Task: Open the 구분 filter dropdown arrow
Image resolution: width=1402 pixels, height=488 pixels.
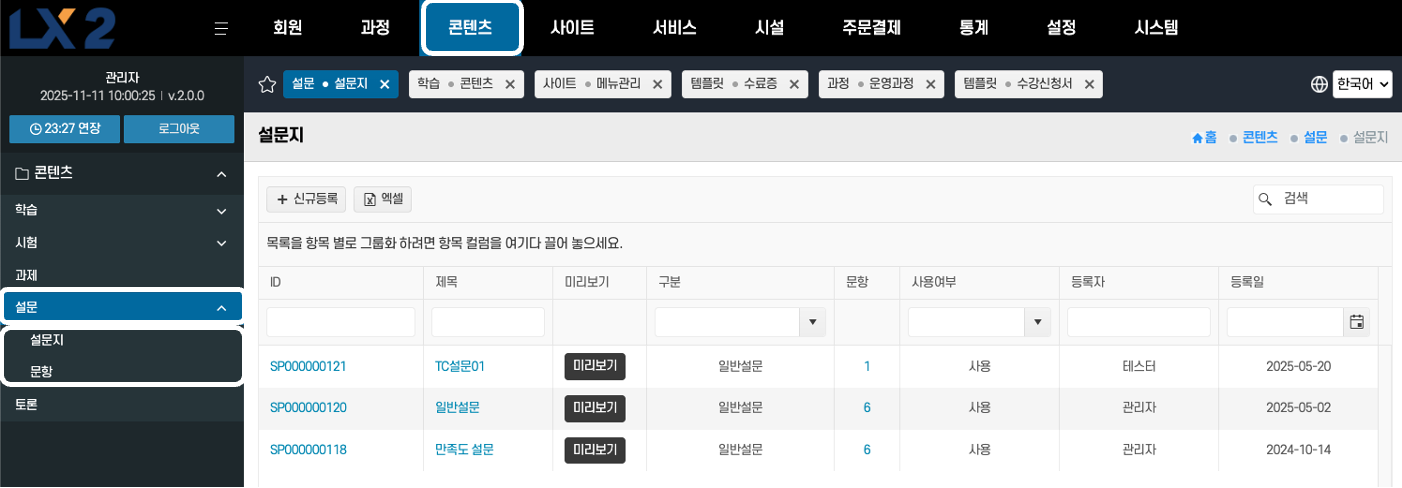Action: [812, 322]
